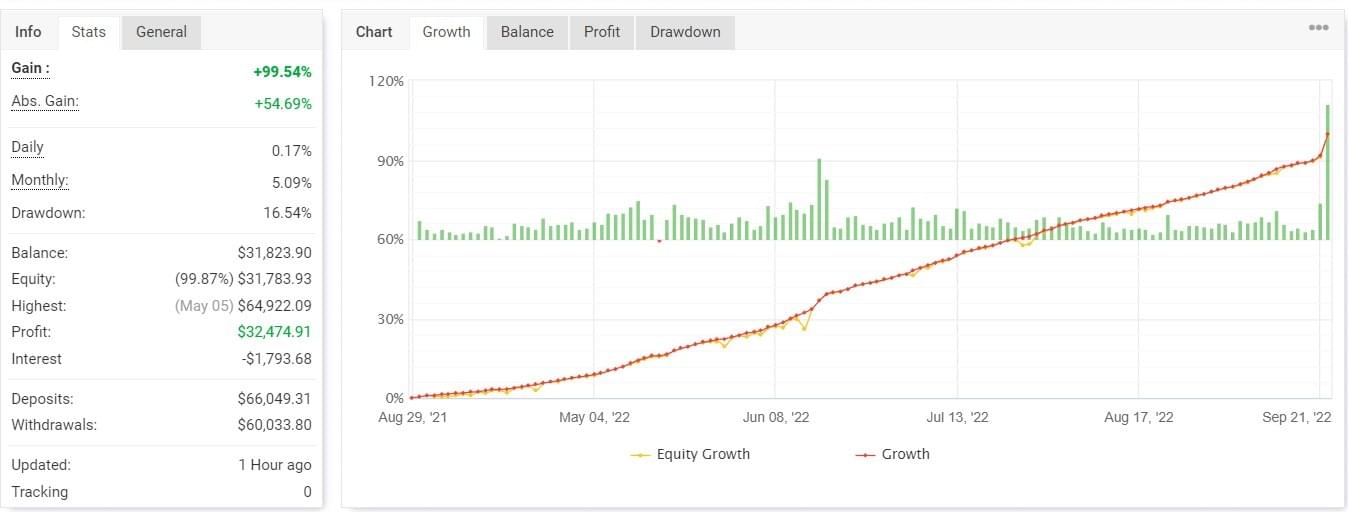The image size is (1348, 512).
Task: Click the Balance label in stats
Action: [39, 254]
